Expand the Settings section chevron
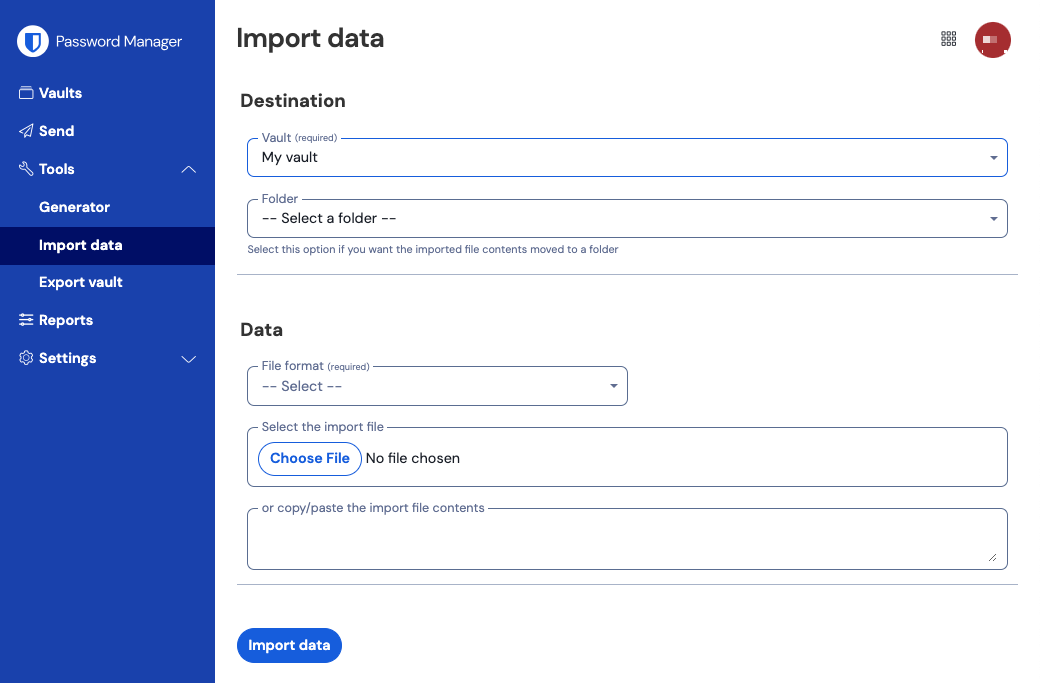The height and width of the screenshot is (683, 1040). click(189, 358)
